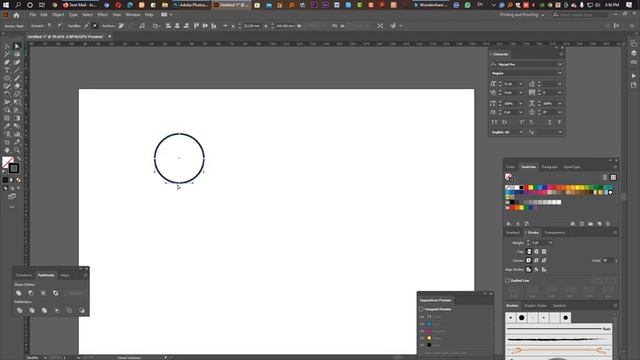The image size is (640, 360).
Task: Toggle visibility of Yellow separation
Action: [422, 338]
